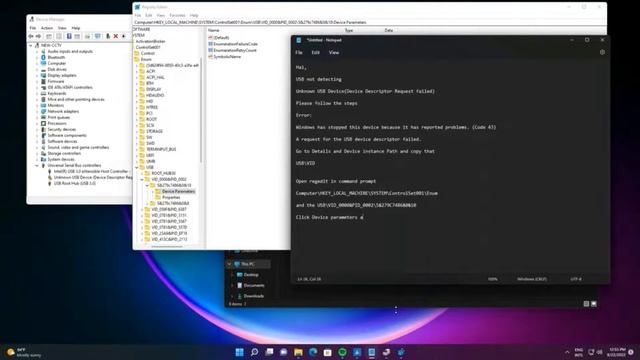Expand the ROOT_HUB30 registry key

[142, 173]
